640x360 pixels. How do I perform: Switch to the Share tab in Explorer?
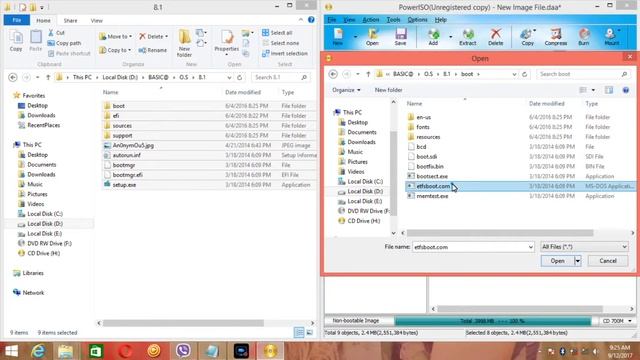pos(70,20)
